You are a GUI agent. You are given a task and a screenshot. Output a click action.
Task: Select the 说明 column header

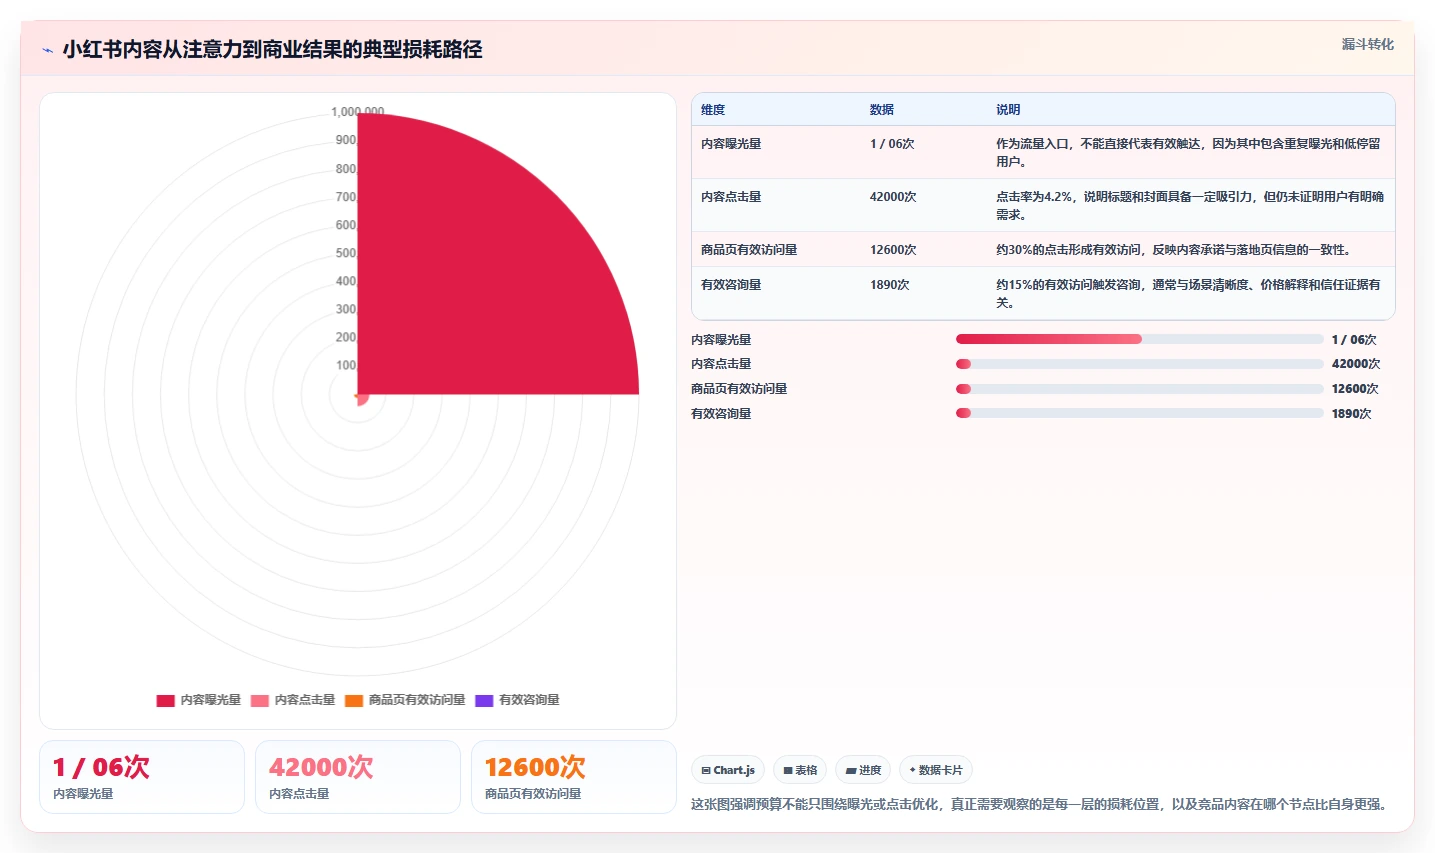(1008, 110)
